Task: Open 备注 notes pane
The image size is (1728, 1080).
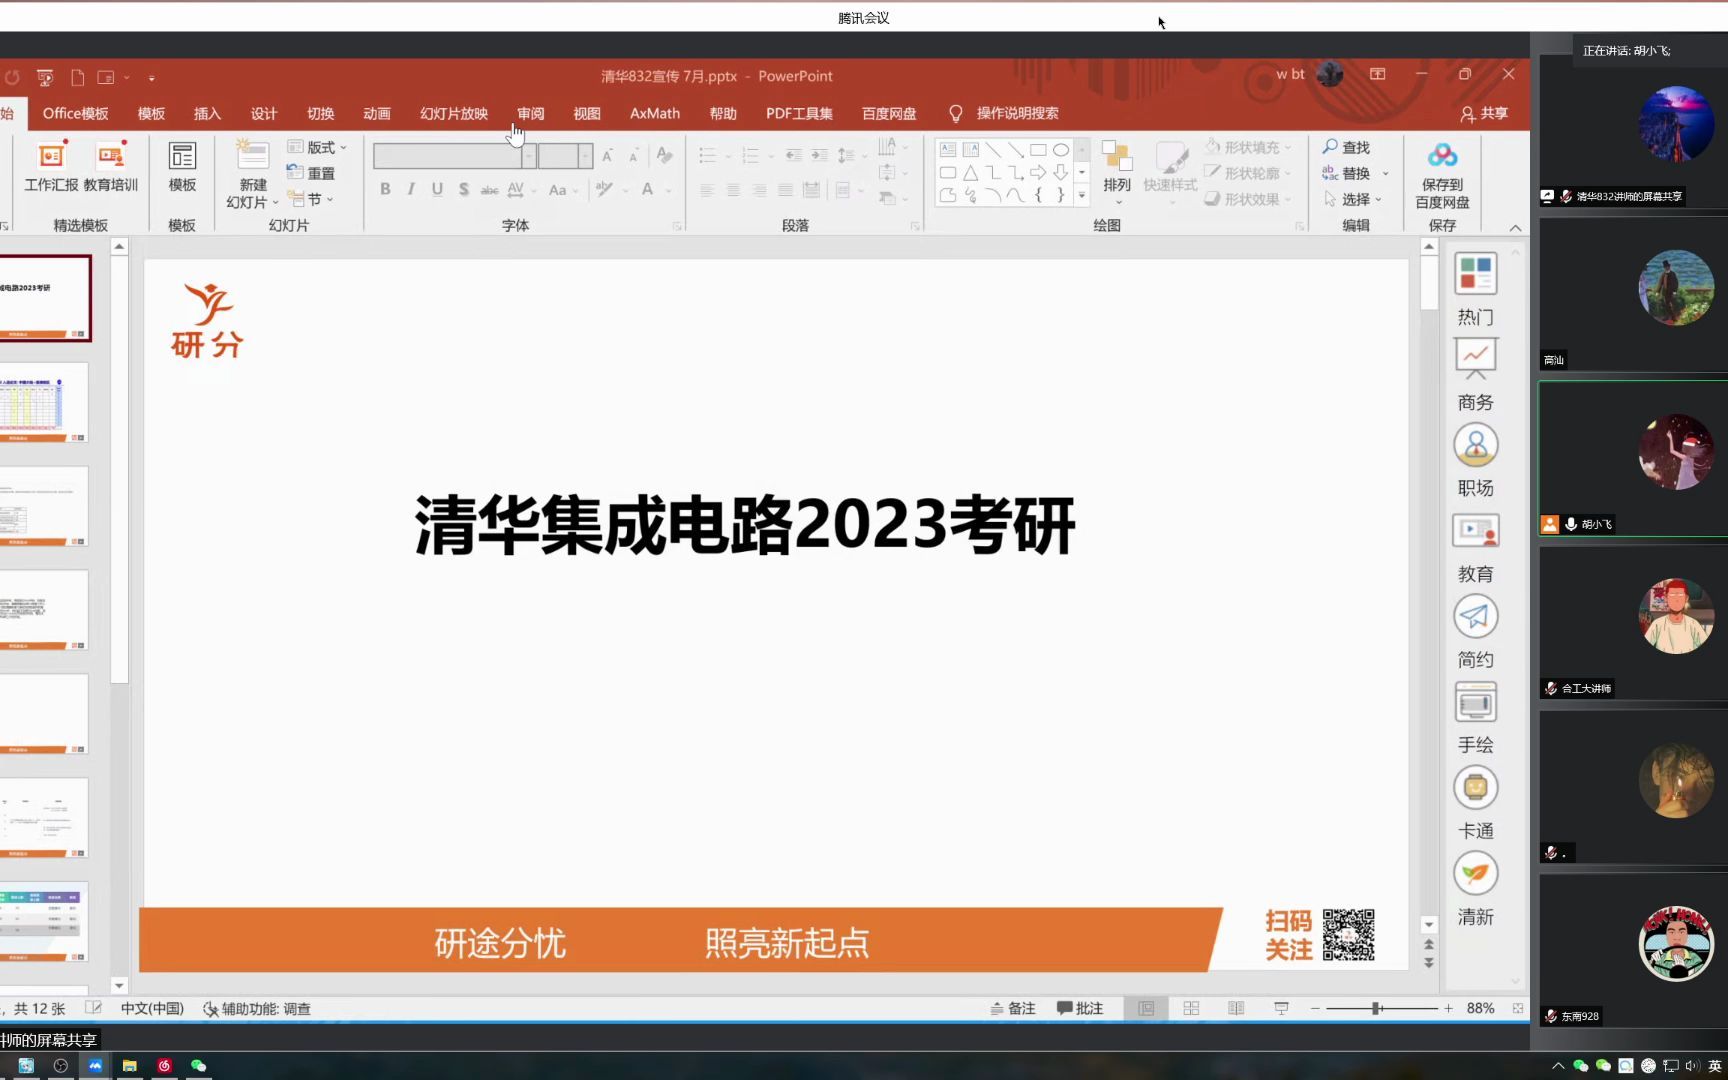Action: (x=1012, y=1008)
